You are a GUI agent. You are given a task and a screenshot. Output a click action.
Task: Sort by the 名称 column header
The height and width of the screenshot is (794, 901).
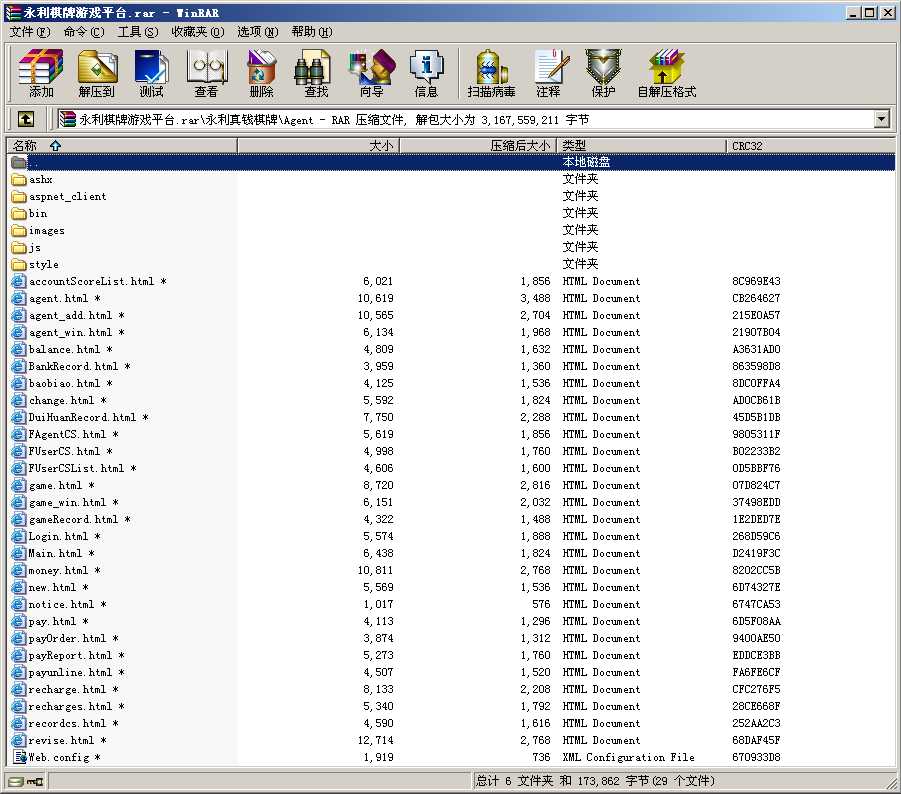[122, 146]
